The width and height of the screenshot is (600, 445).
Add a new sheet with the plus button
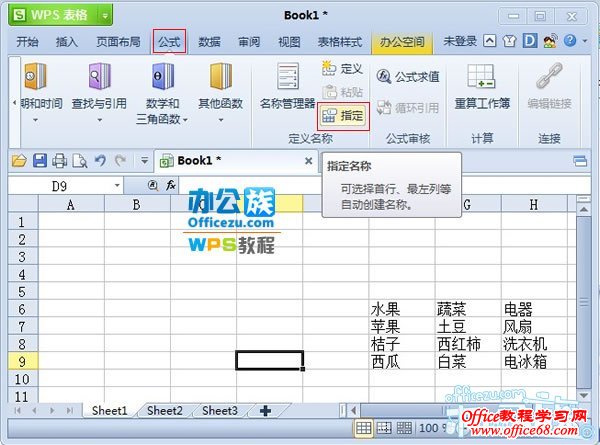pyautogui.click(x=265, y=411)
